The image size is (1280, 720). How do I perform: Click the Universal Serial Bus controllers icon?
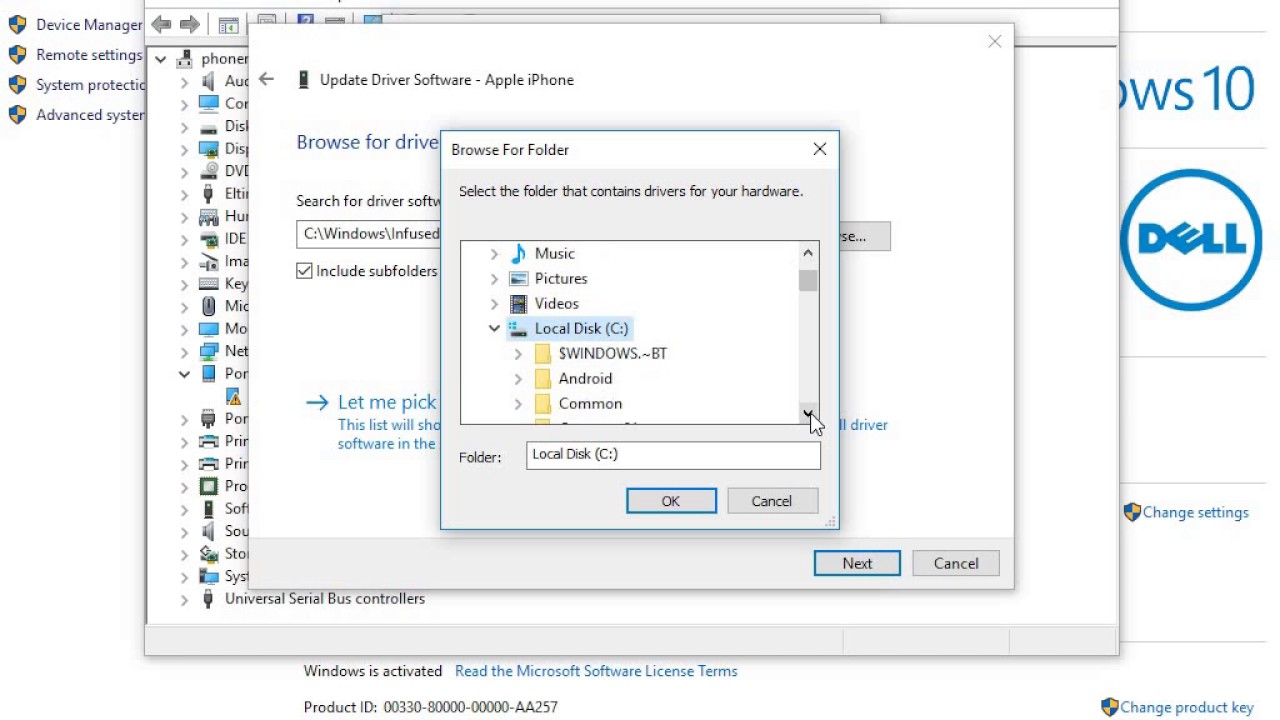tap(208, 599)
